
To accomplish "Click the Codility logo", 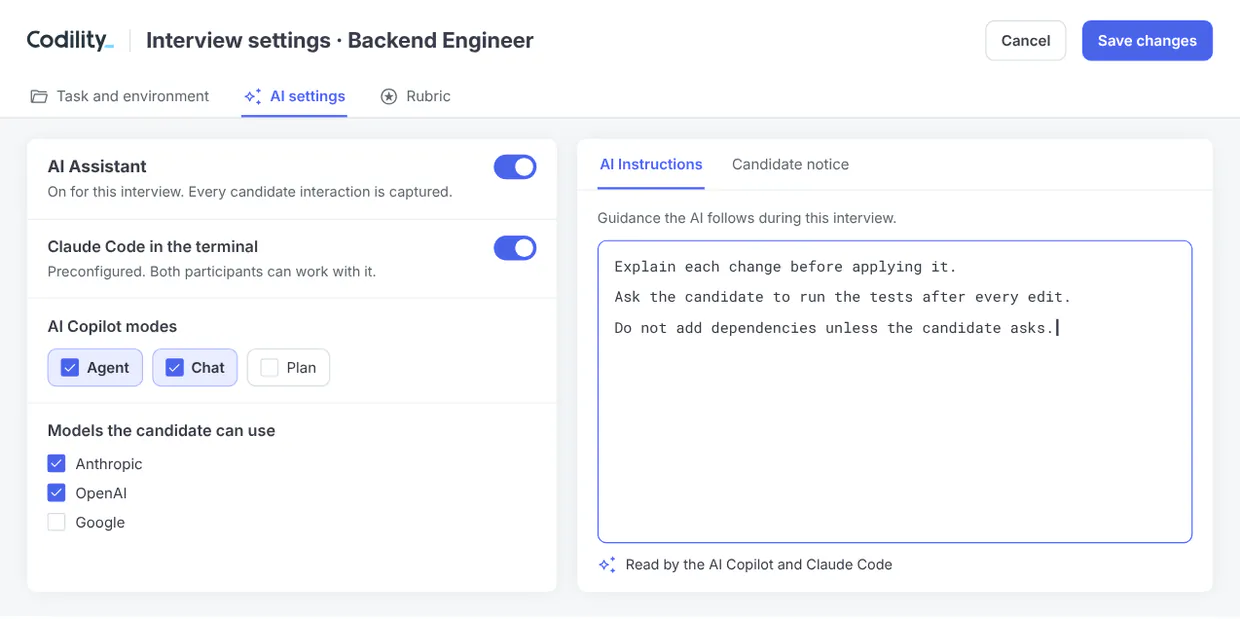I will 70,40.
